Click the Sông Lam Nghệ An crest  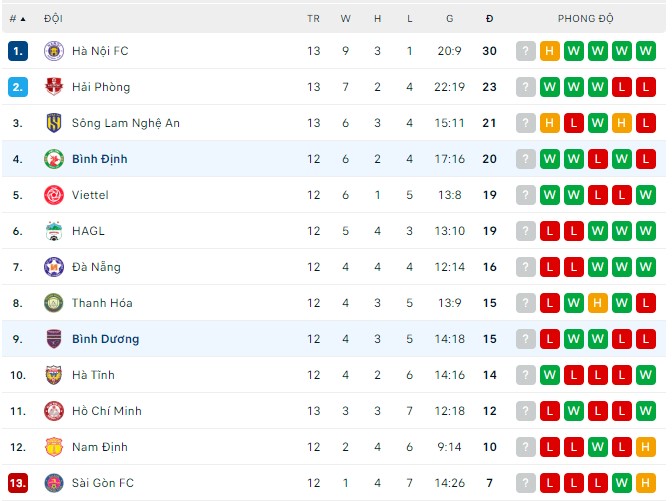54,123
